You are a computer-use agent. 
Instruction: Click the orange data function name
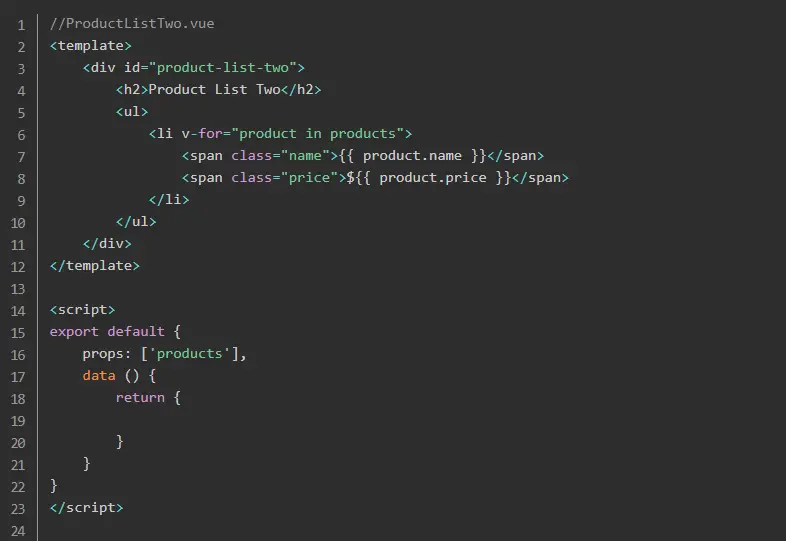point(99,376)
